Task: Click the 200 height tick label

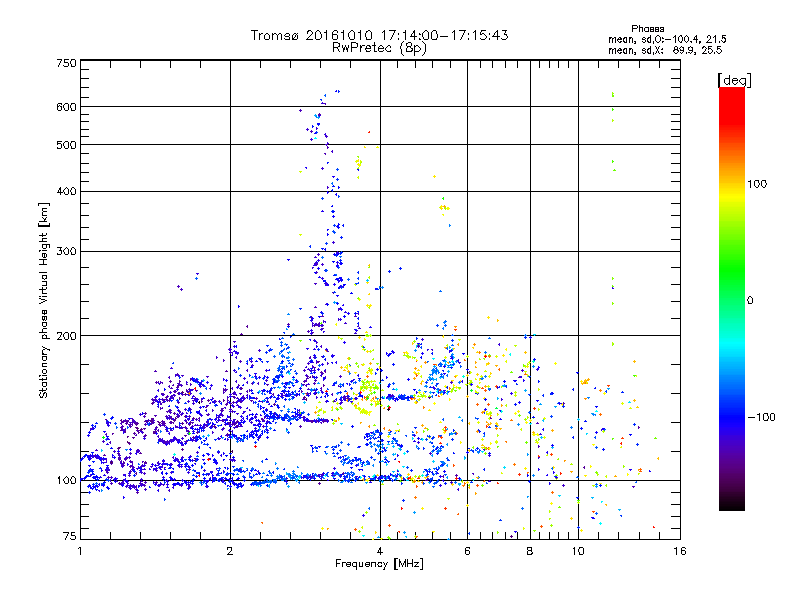Action: pos(66,336)
